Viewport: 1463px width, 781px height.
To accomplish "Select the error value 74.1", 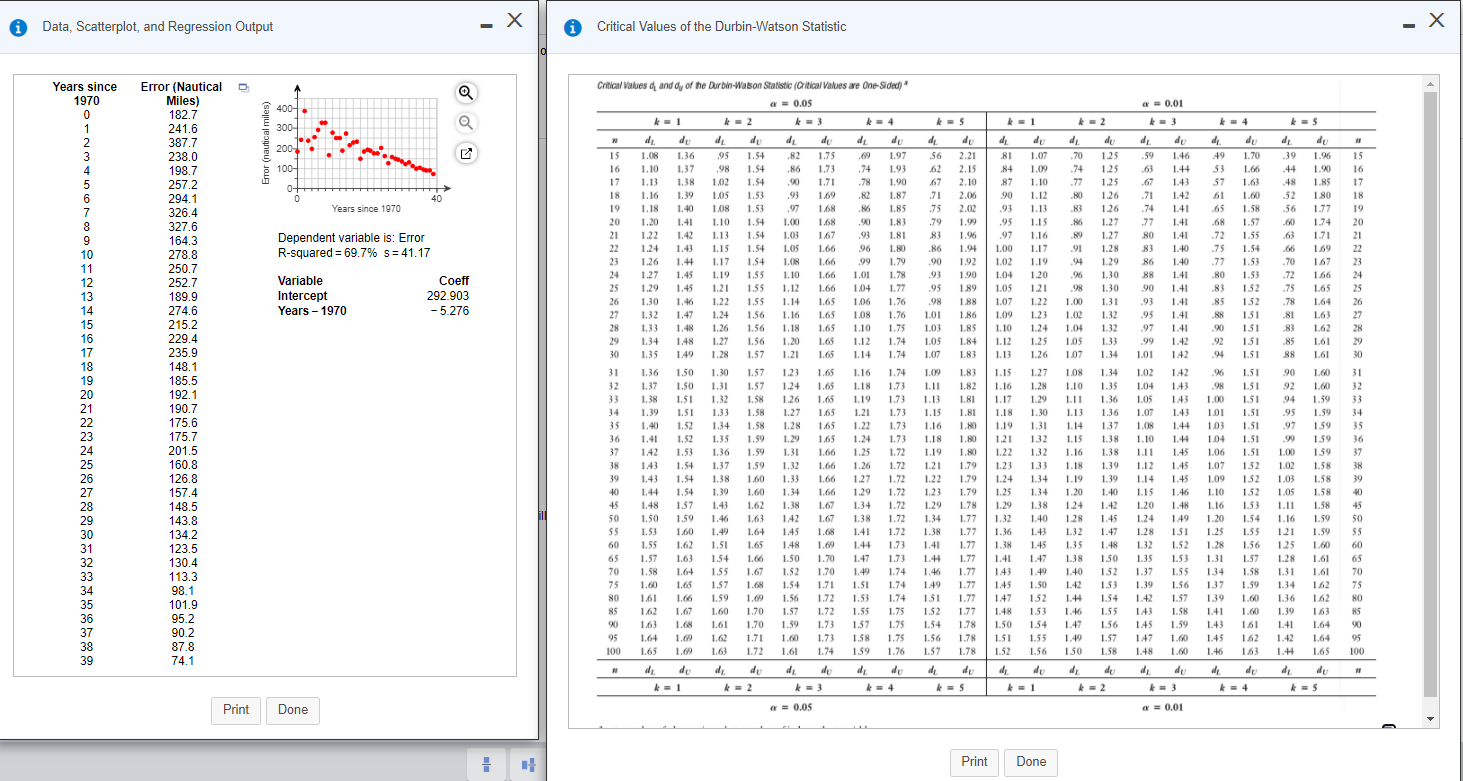I will 183,661.
